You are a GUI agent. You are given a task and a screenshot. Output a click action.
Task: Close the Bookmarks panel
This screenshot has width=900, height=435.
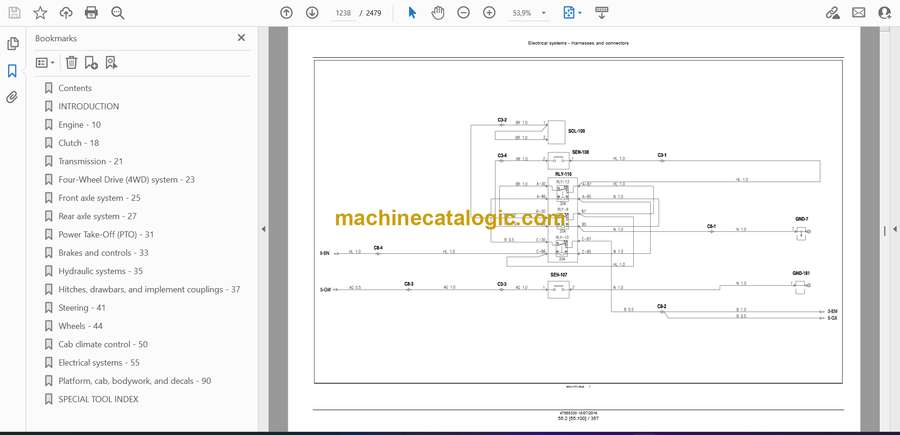click(241, 38)
